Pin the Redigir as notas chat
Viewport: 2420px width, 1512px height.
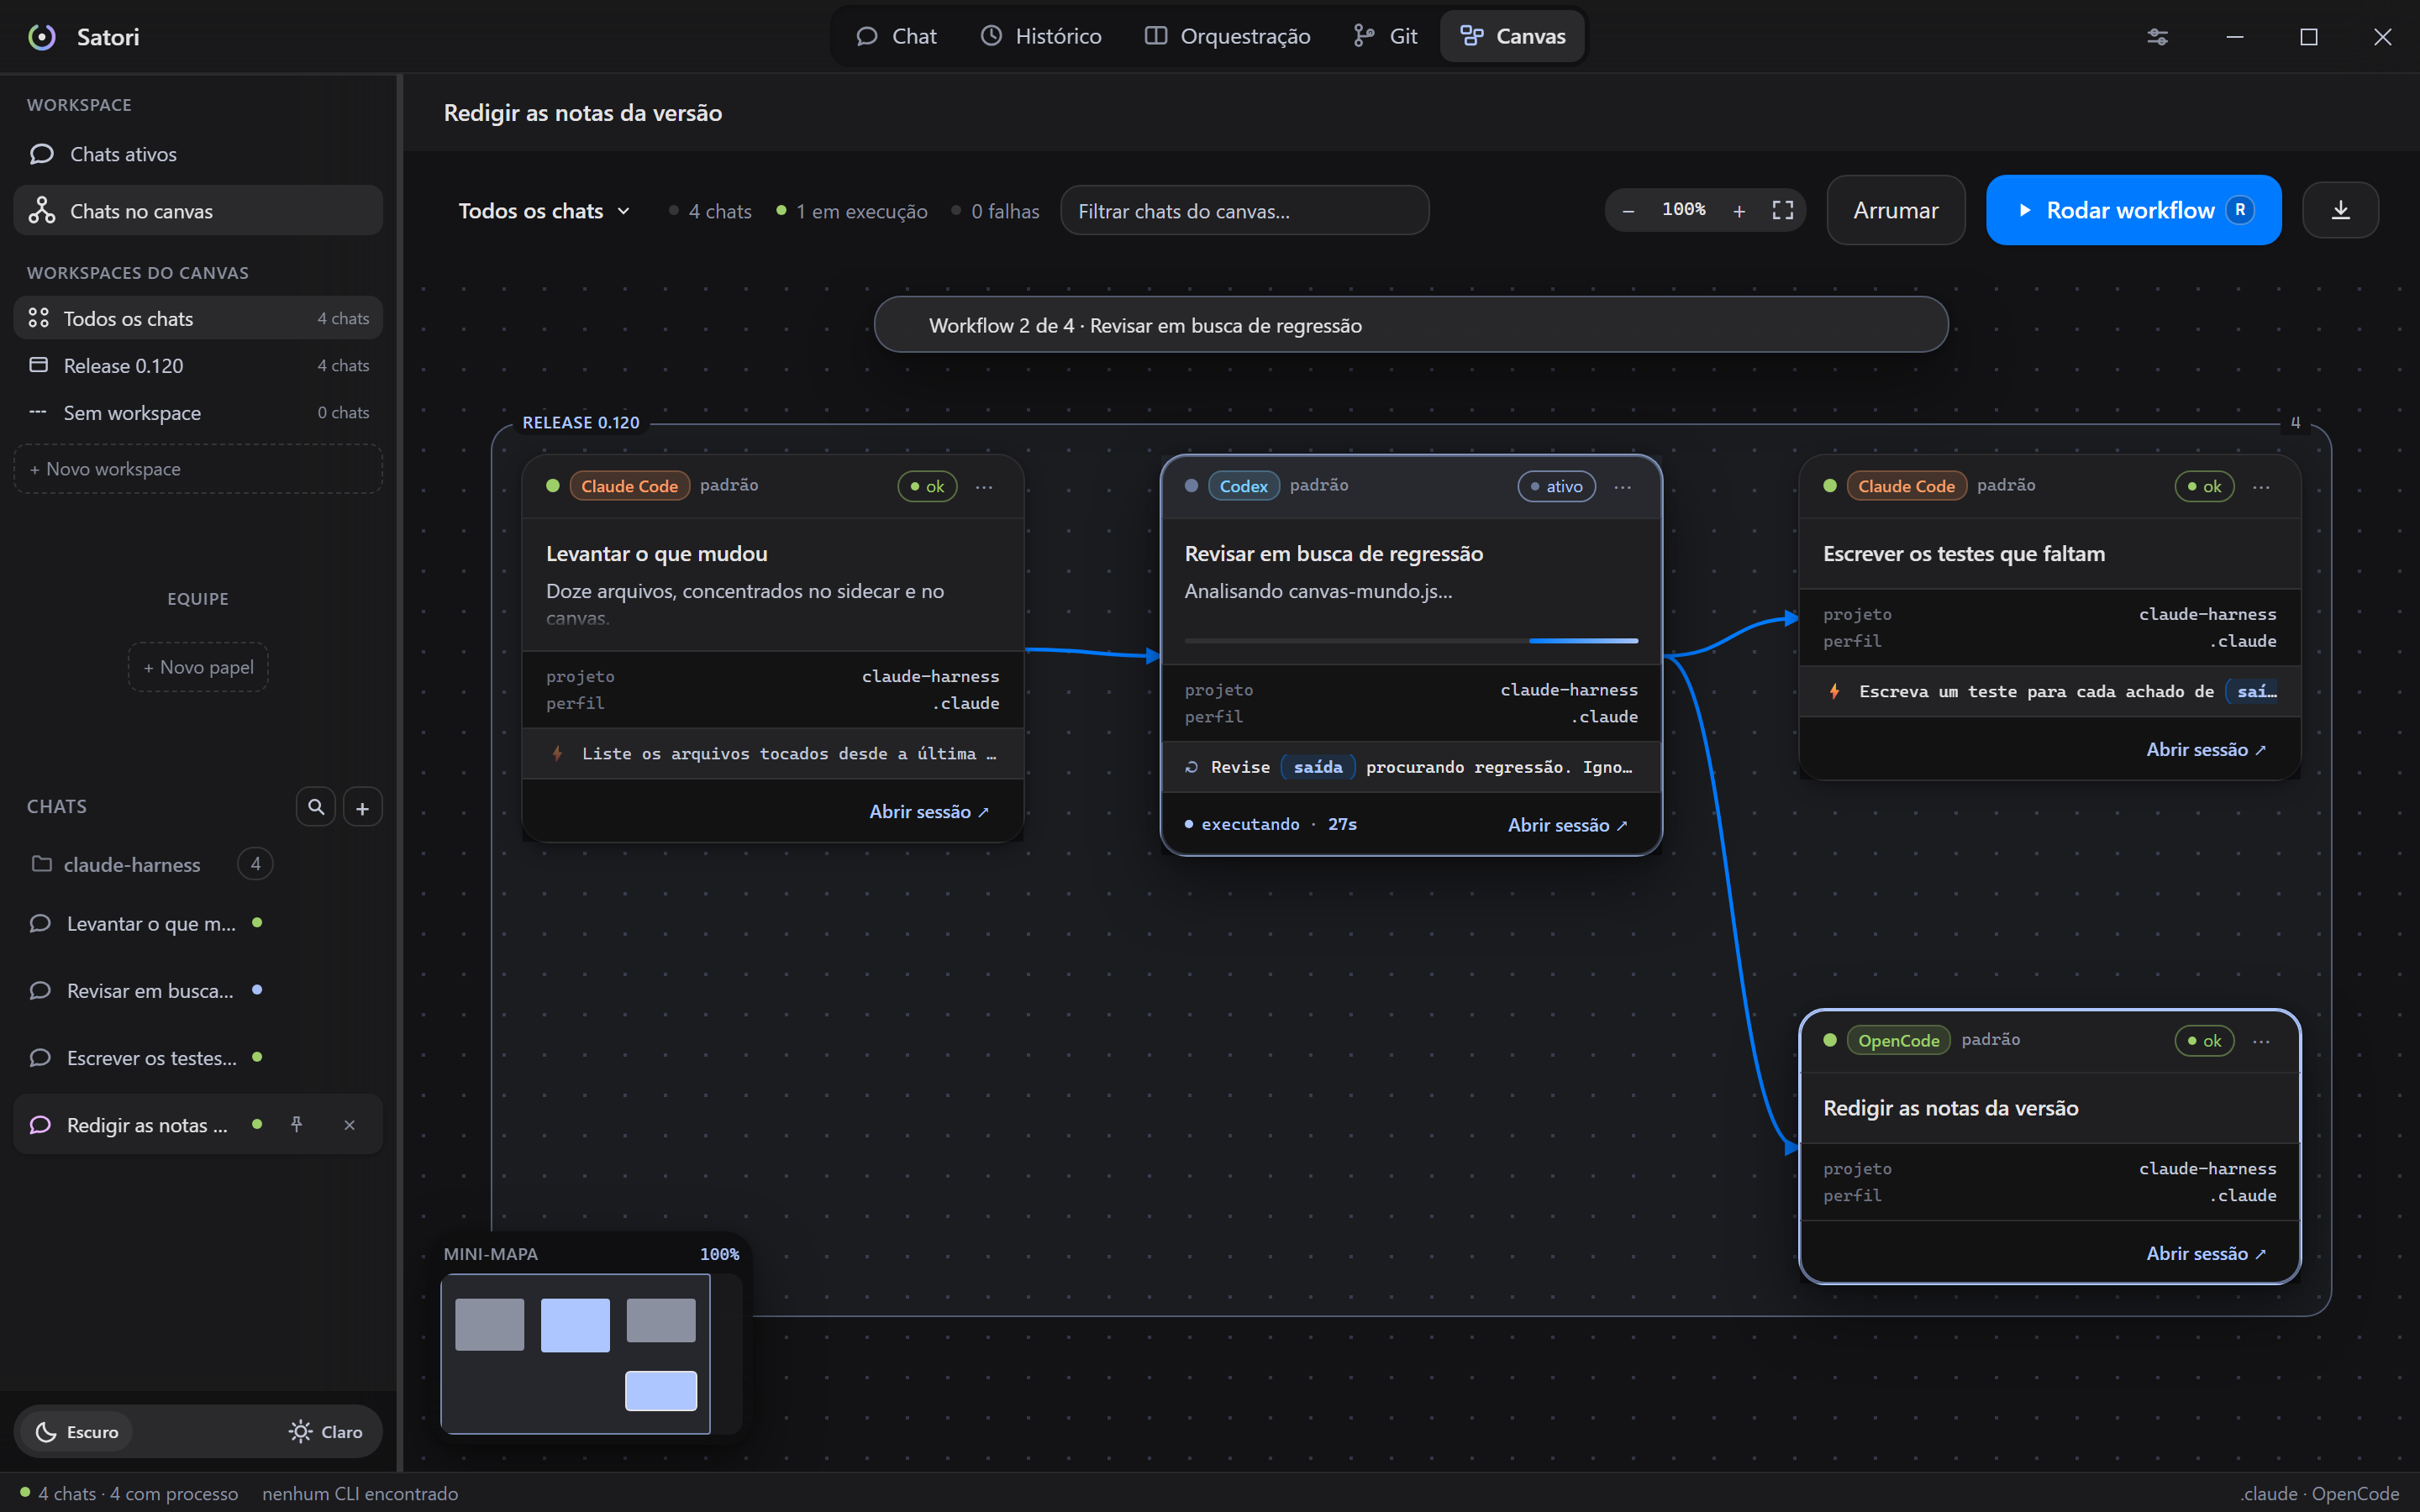(297, 1124)
